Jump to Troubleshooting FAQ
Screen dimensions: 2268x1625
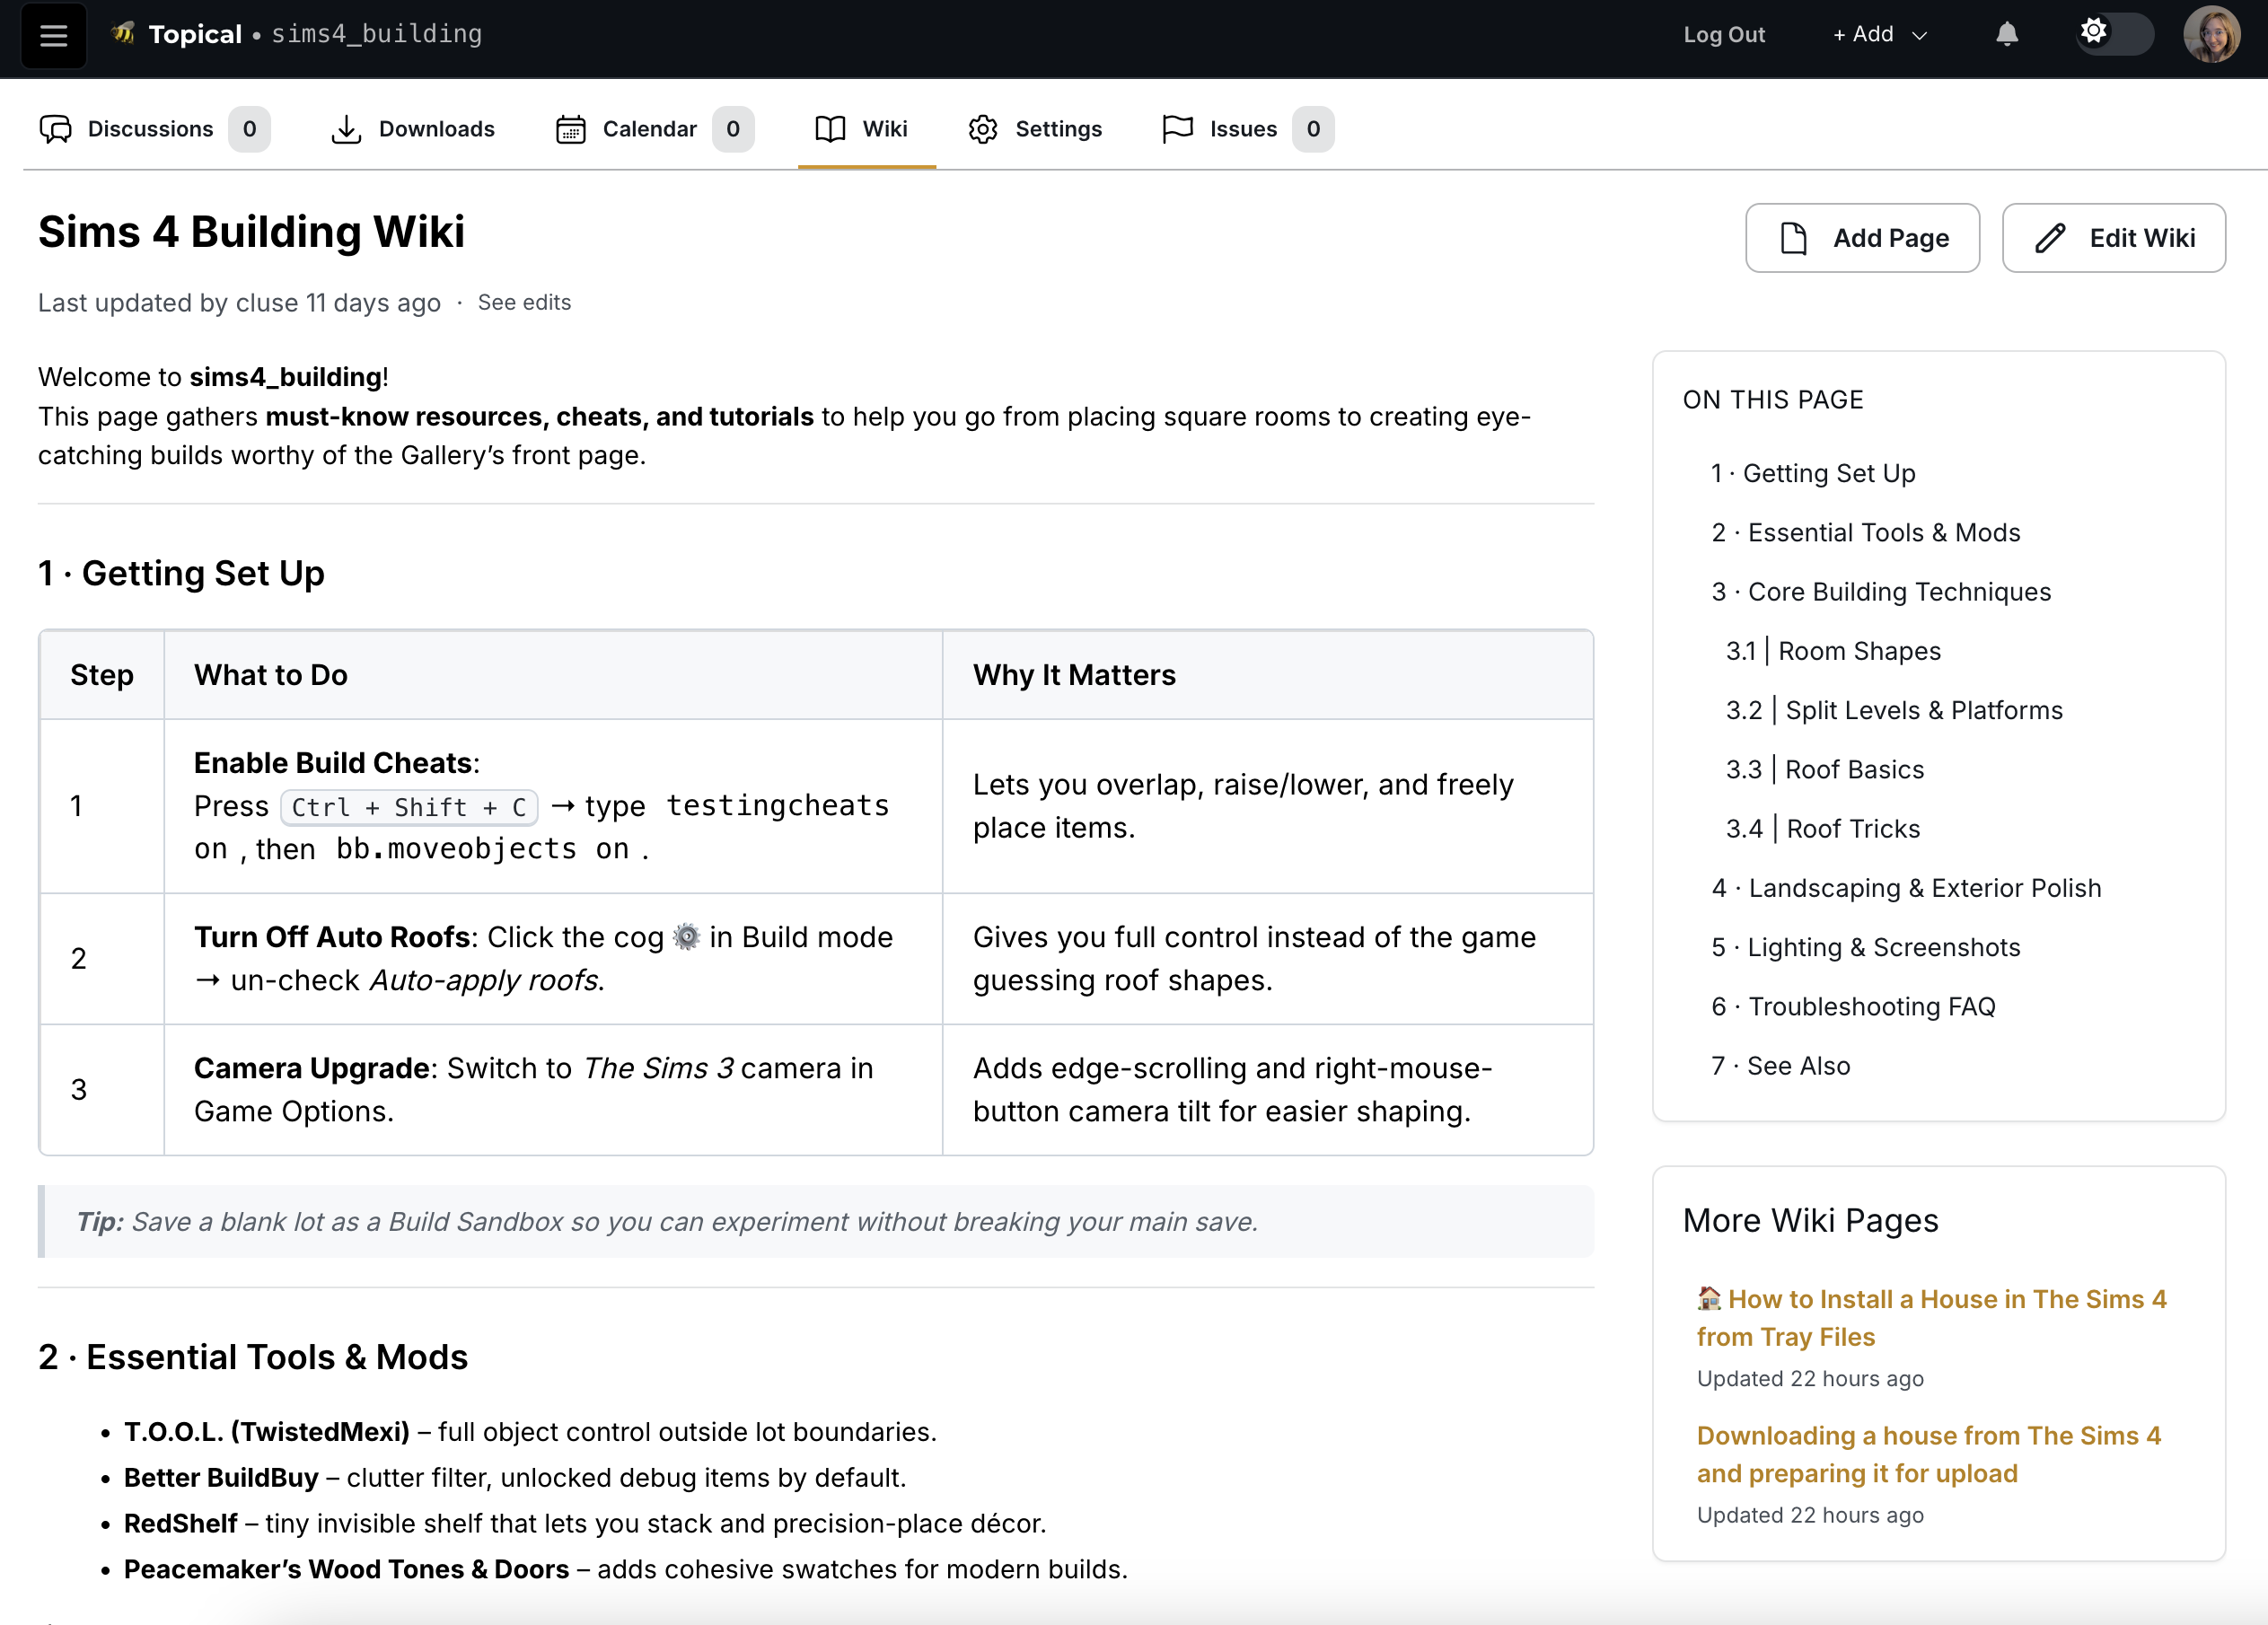pos(1853,1006)
